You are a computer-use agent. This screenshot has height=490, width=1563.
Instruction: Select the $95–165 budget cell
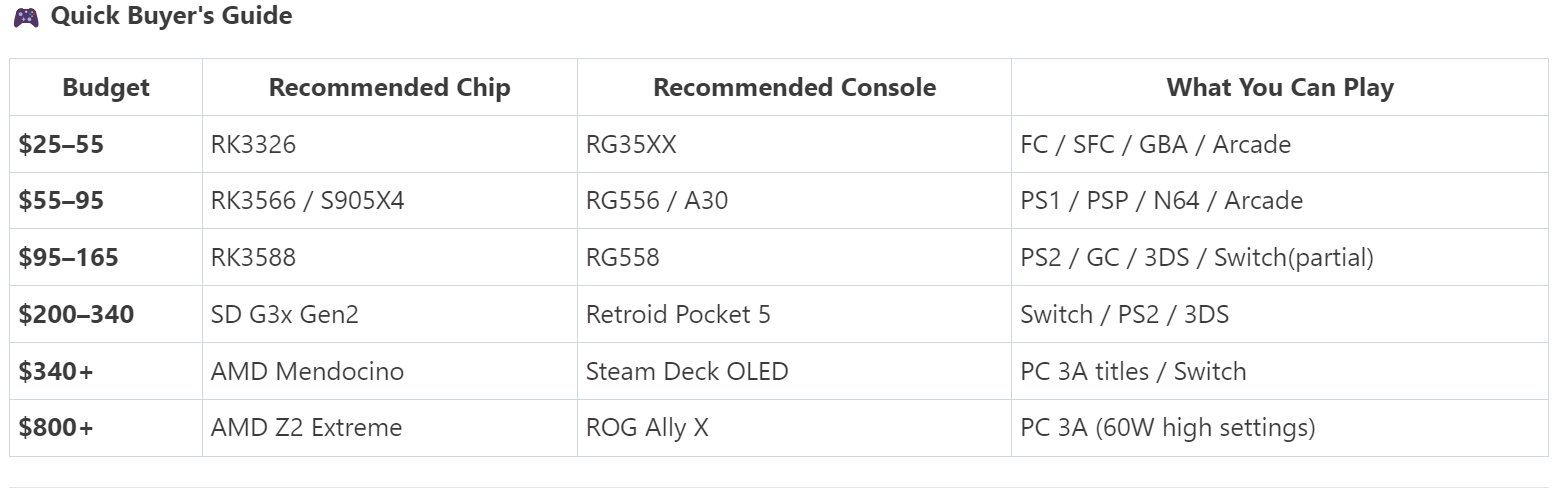68,258
